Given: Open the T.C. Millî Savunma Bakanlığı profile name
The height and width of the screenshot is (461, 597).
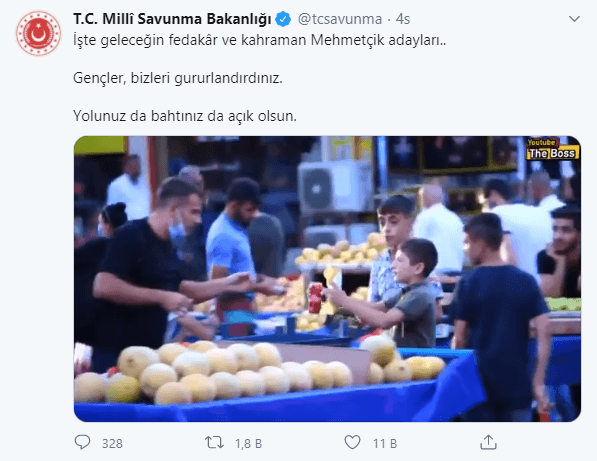Looking at the screenshot, I should coord(172,19).
